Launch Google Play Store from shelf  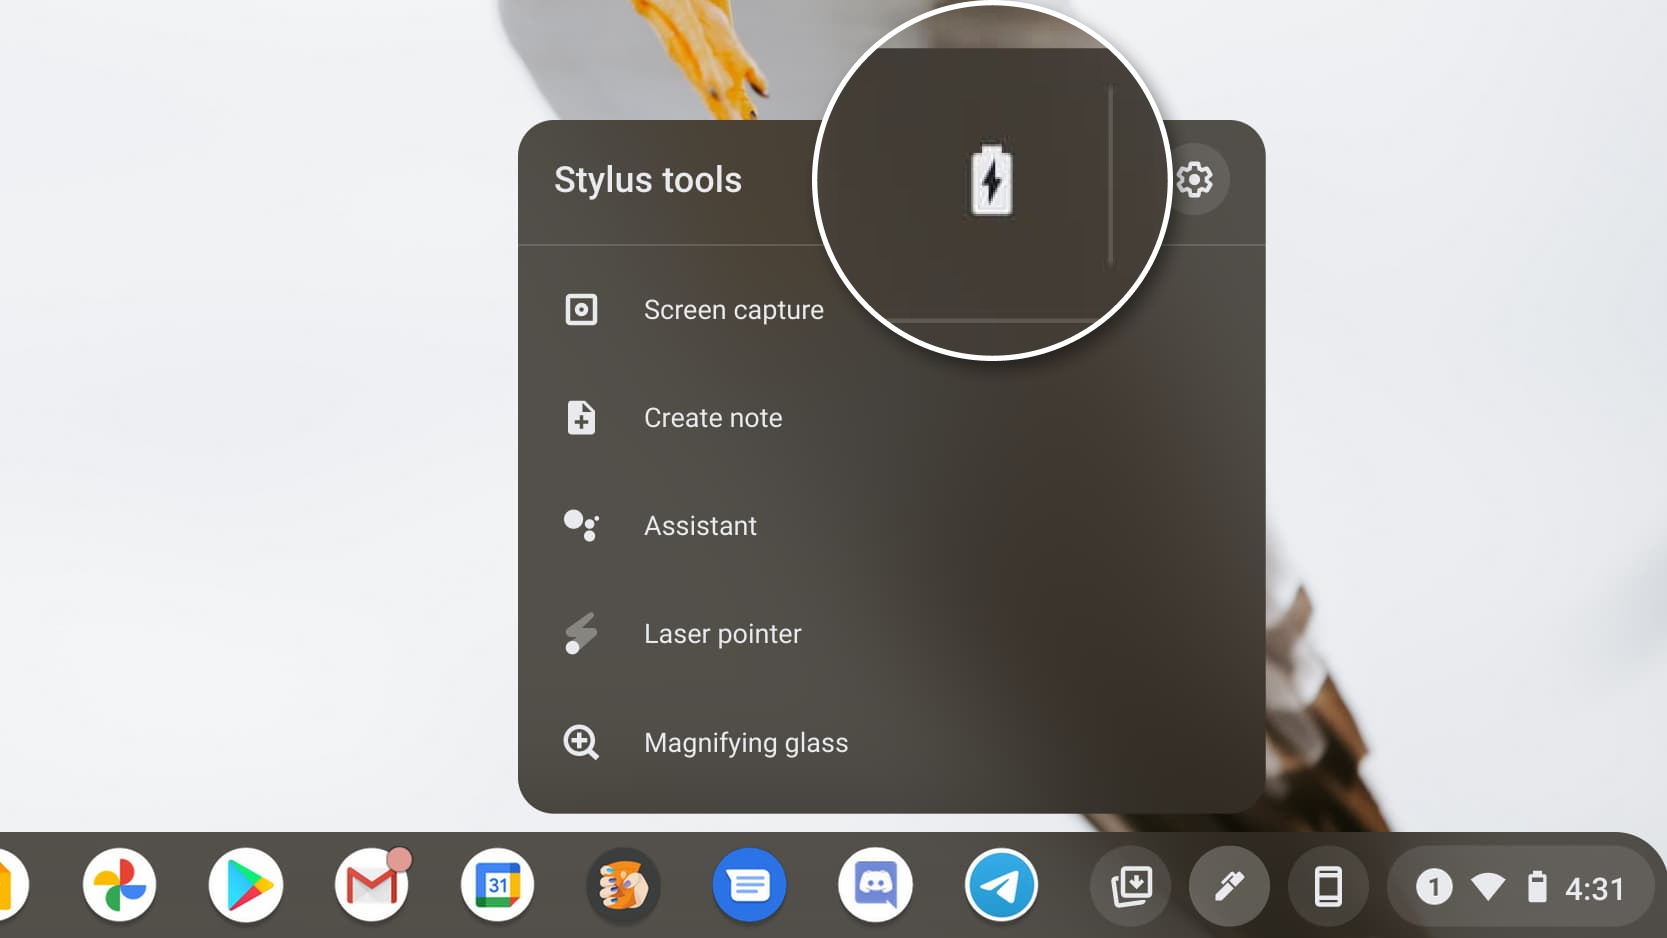coord(246,886)
